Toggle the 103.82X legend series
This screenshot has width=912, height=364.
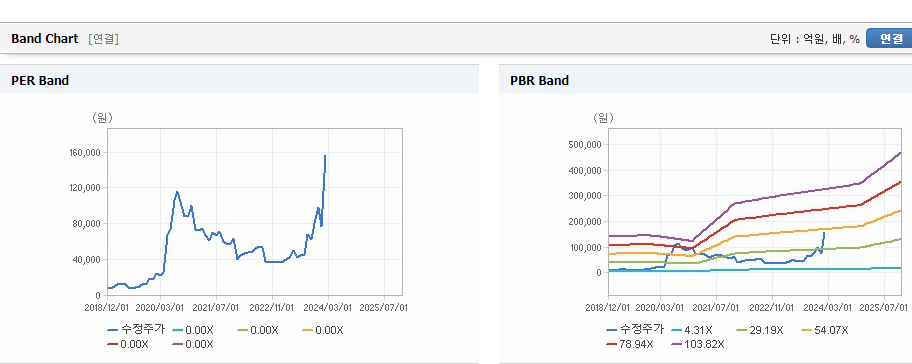click(698, 344)
